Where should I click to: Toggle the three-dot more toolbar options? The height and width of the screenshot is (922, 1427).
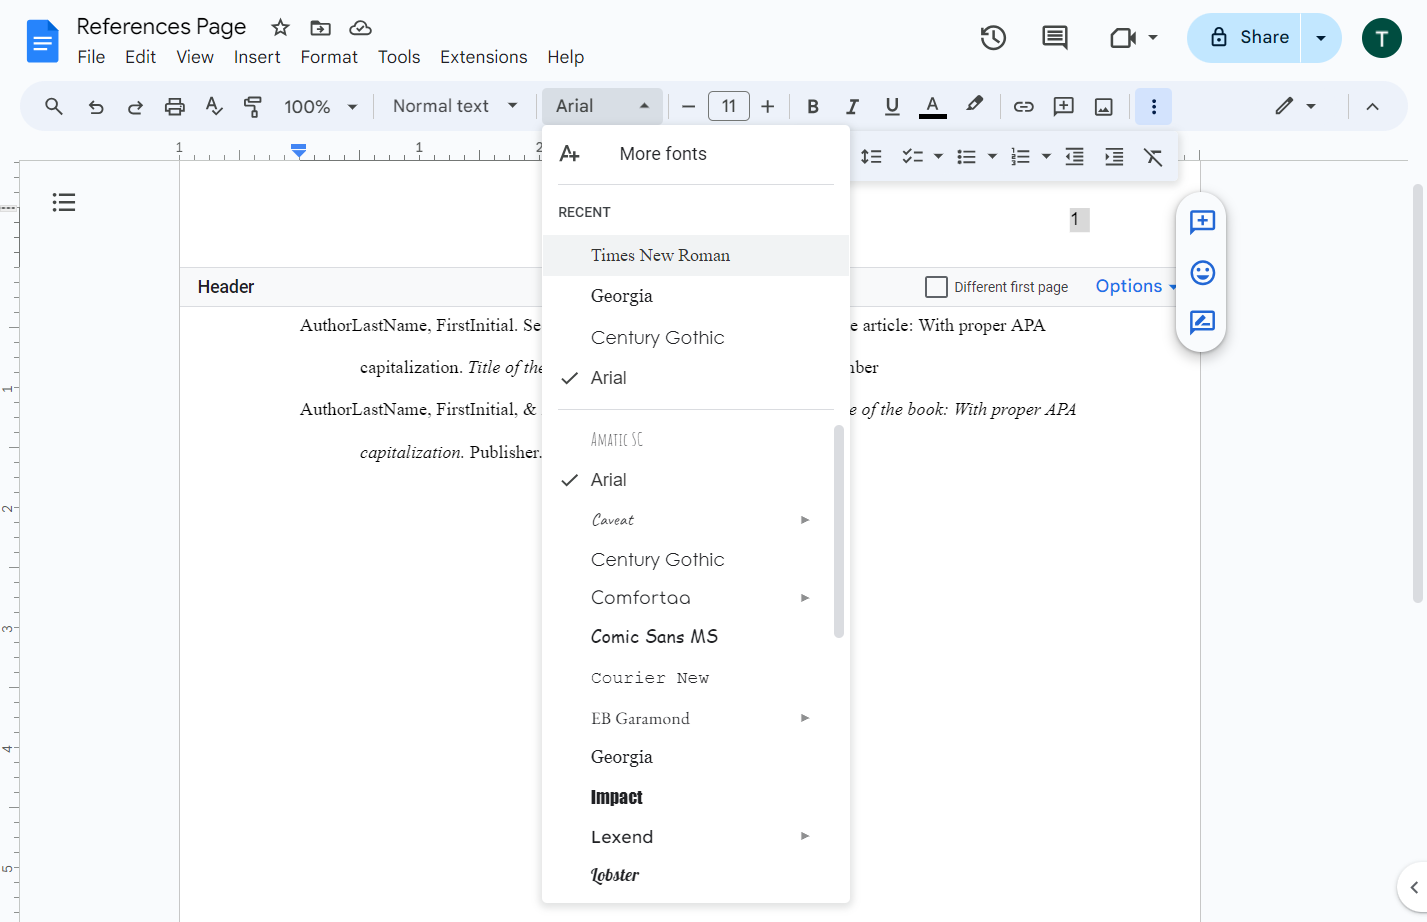[x=1153, y=106]
